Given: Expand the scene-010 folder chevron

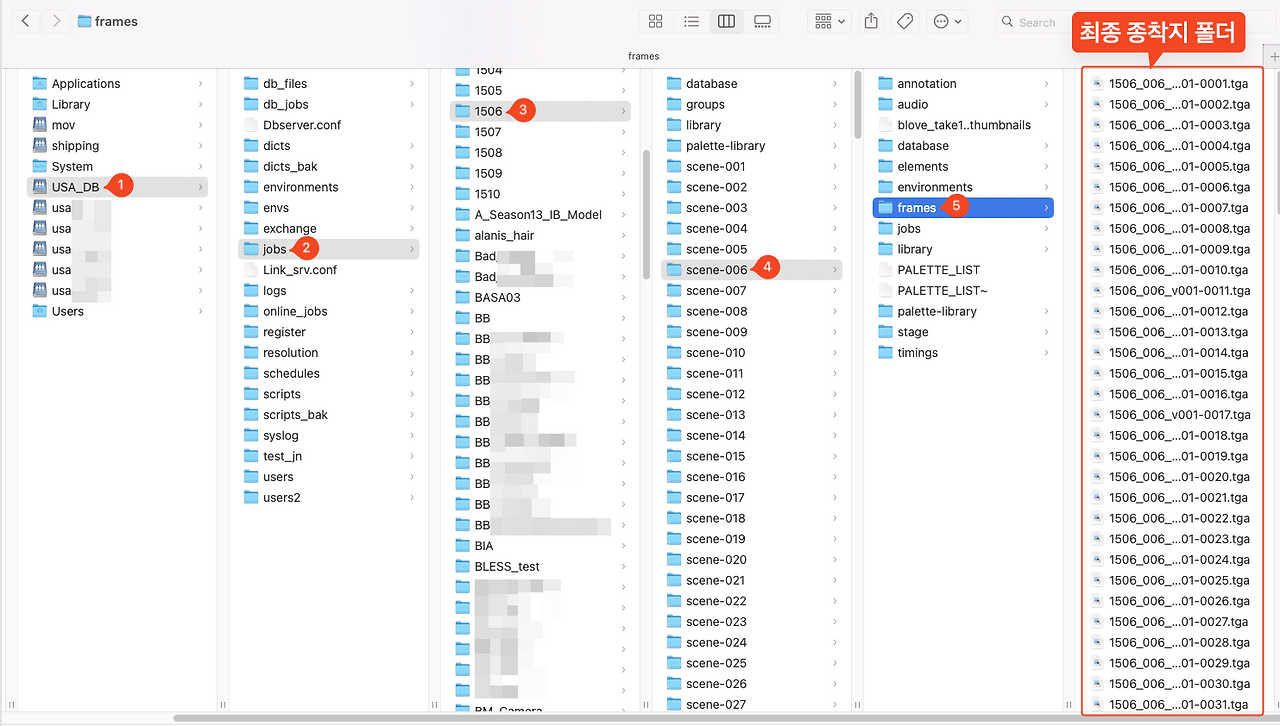Looking at the screenshot, I should click(x=835, y=353).
